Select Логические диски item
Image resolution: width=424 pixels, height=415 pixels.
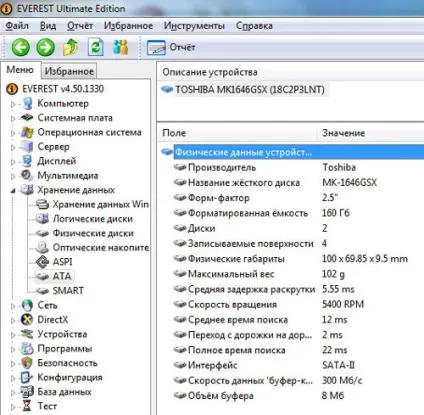[x=93, y=219]
